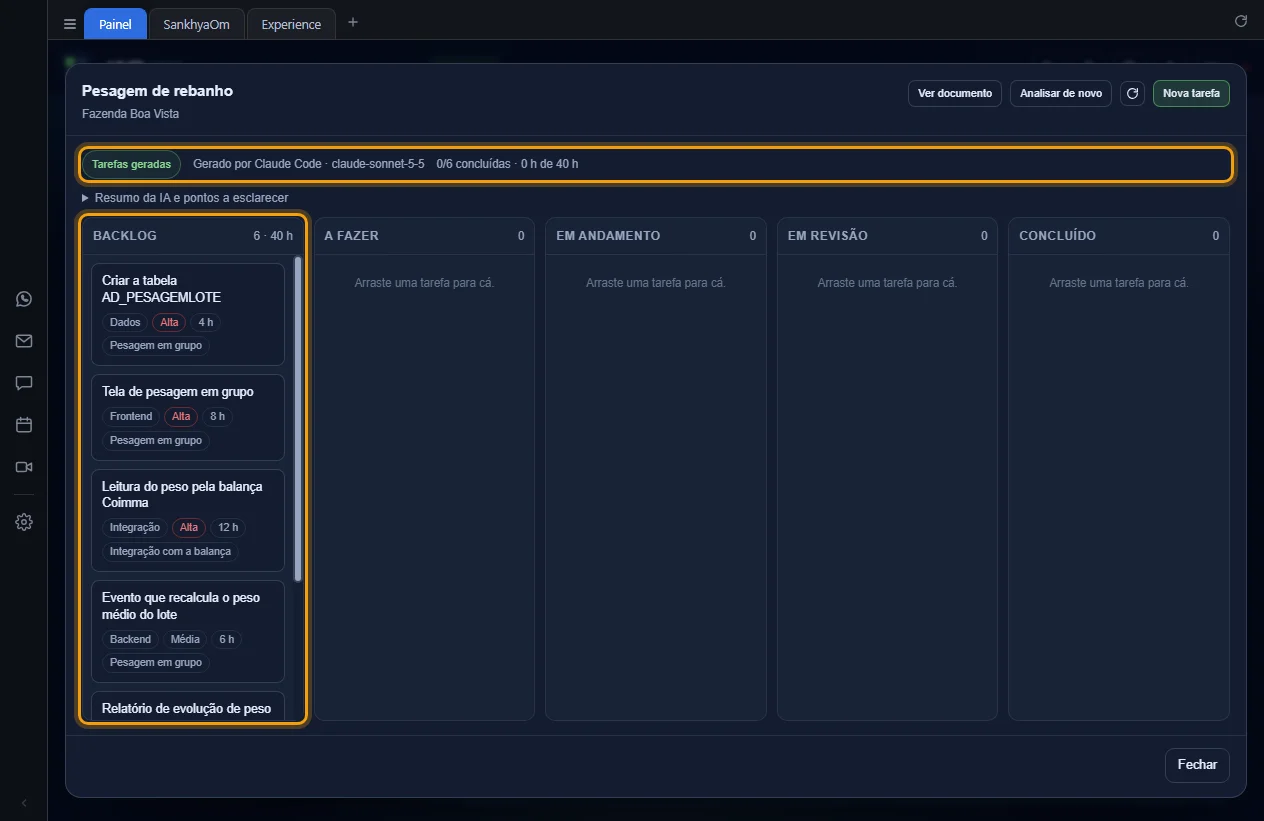Open the mail envelope sidebar icon
The height and width of the screenshot is (821, 1264).
(x=24, y=341)
